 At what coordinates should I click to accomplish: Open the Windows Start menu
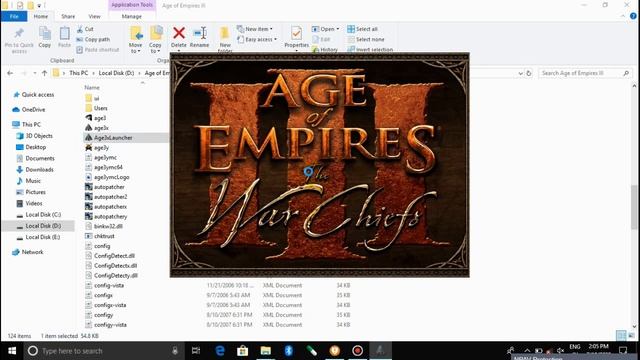12,351
